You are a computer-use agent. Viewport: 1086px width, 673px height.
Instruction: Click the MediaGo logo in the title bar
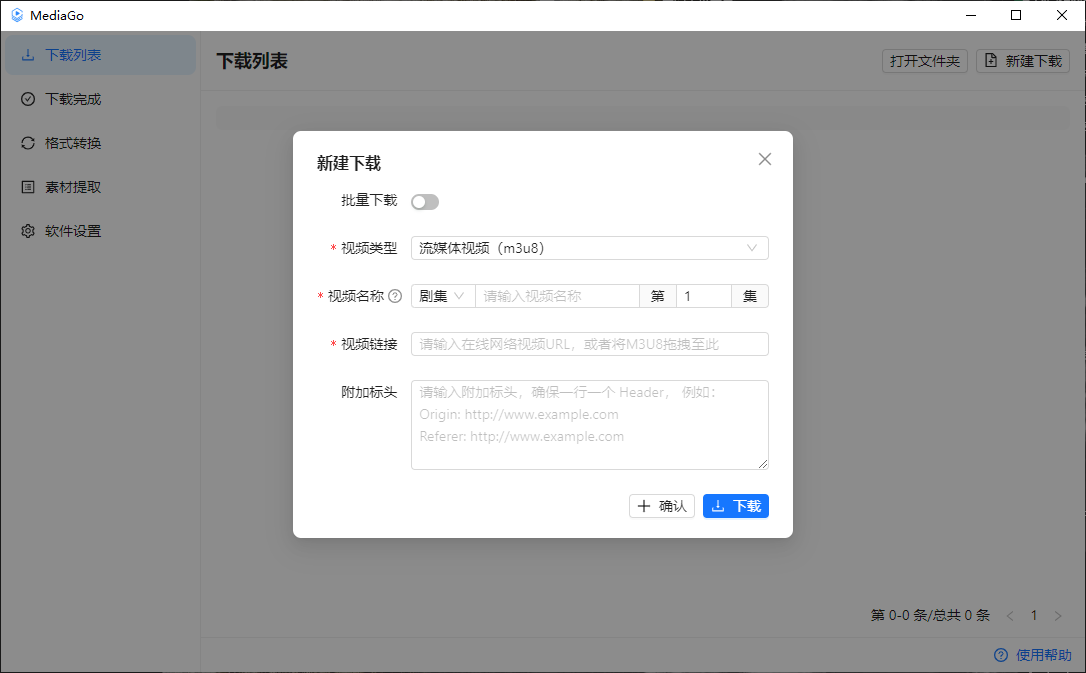point(16,15)
